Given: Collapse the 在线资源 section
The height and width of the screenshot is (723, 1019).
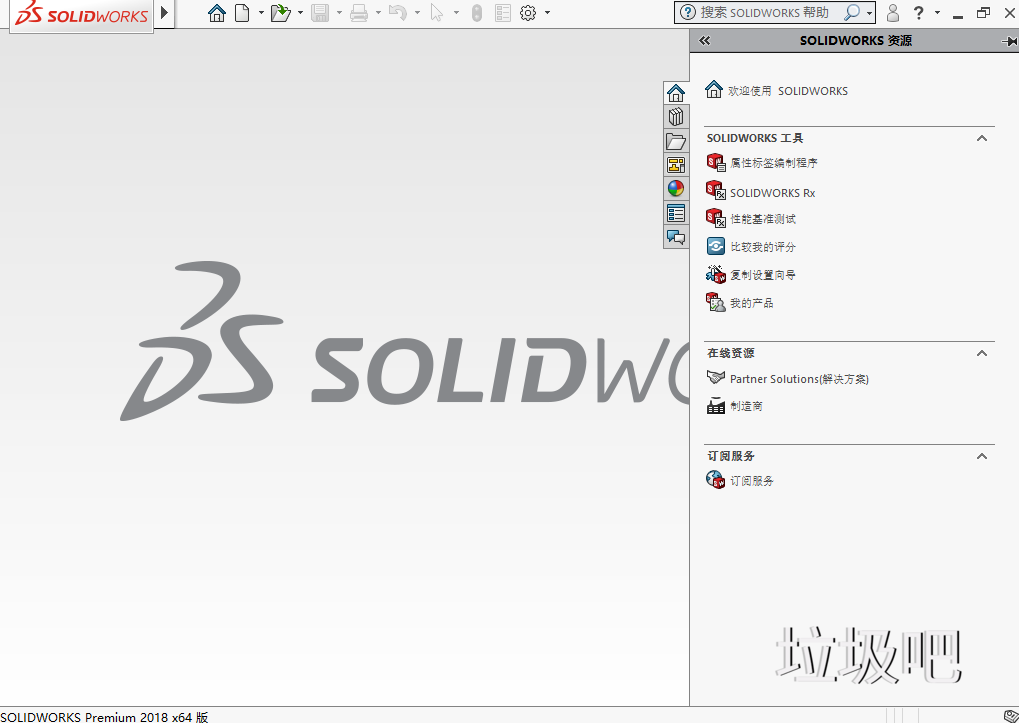Looking at the screenshot, I should click(x=981, y=353).
